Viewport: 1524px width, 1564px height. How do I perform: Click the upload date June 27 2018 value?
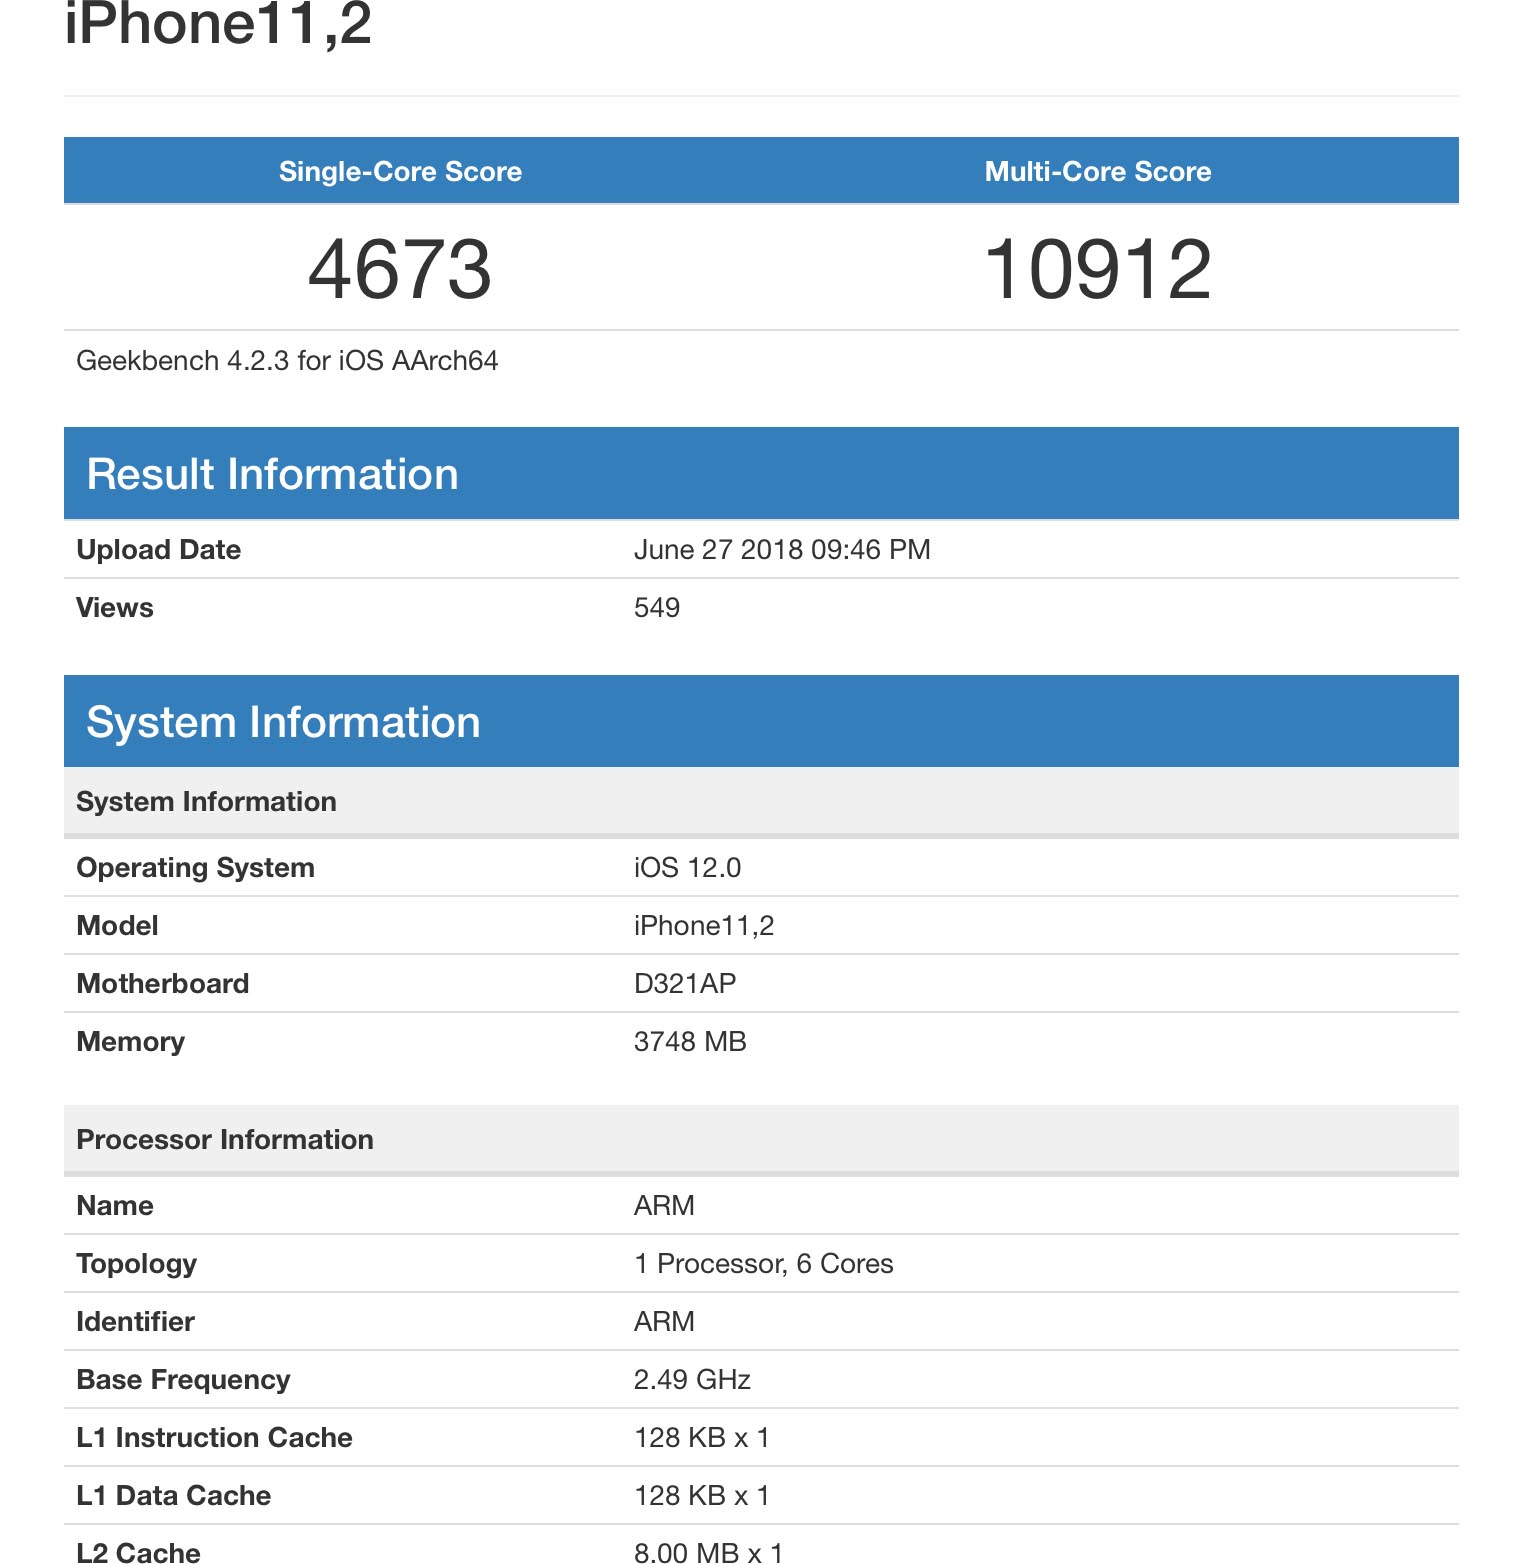[x=781, y=550]
